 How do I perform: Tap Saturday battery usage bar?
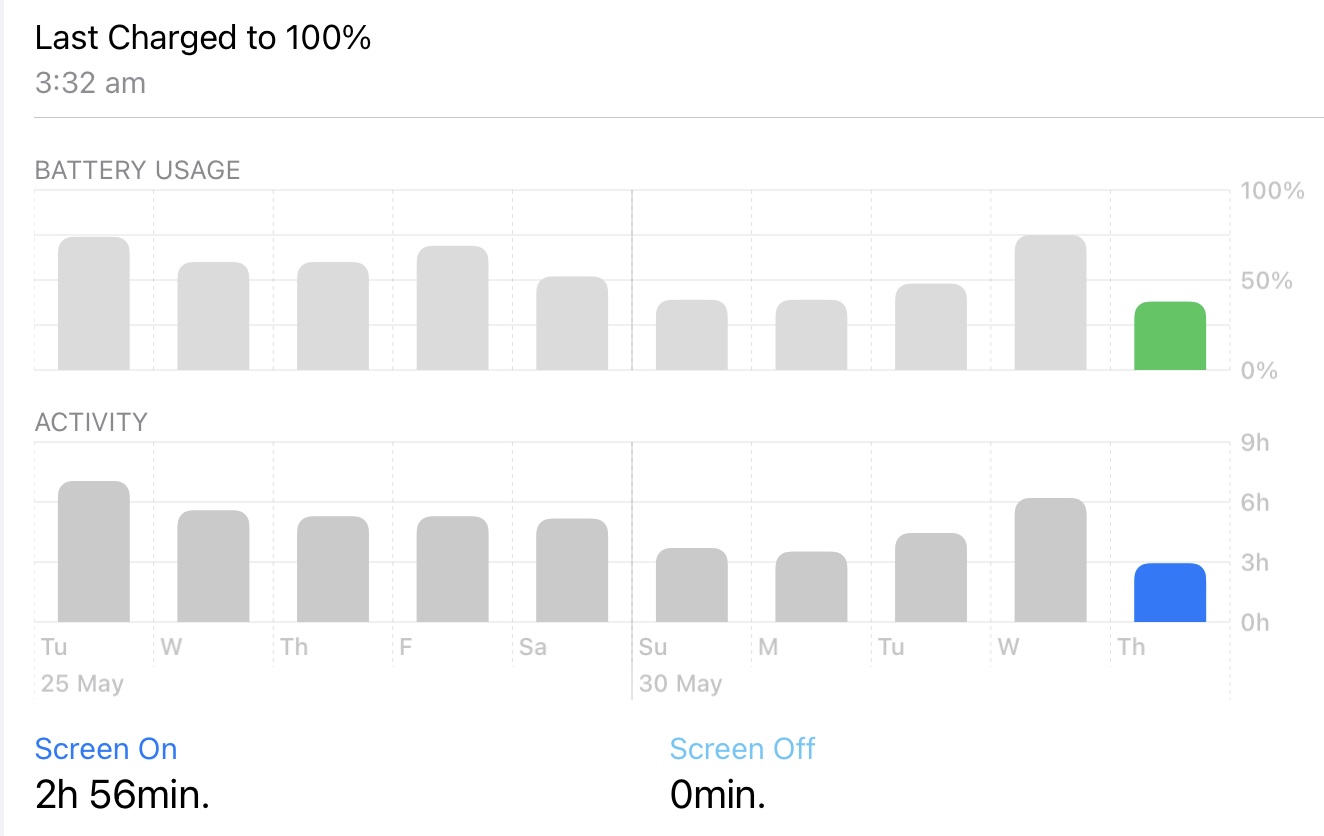coord(572,323)
